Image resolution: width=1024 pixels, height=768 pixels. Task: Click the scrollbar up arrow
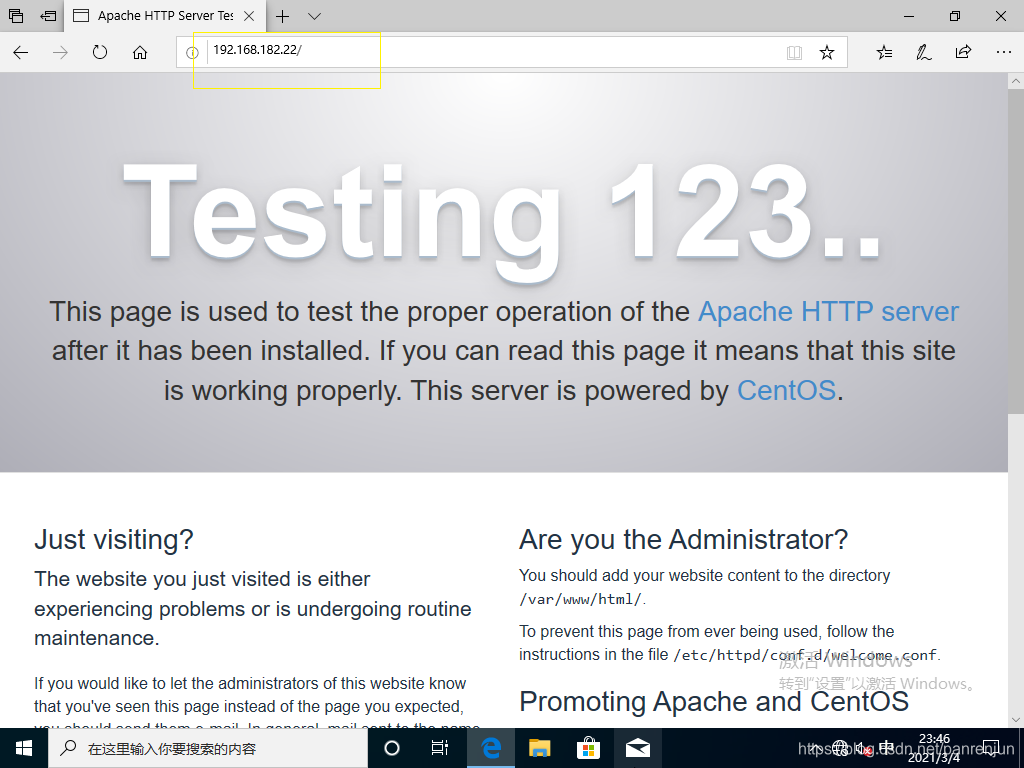click(1016, 81)
